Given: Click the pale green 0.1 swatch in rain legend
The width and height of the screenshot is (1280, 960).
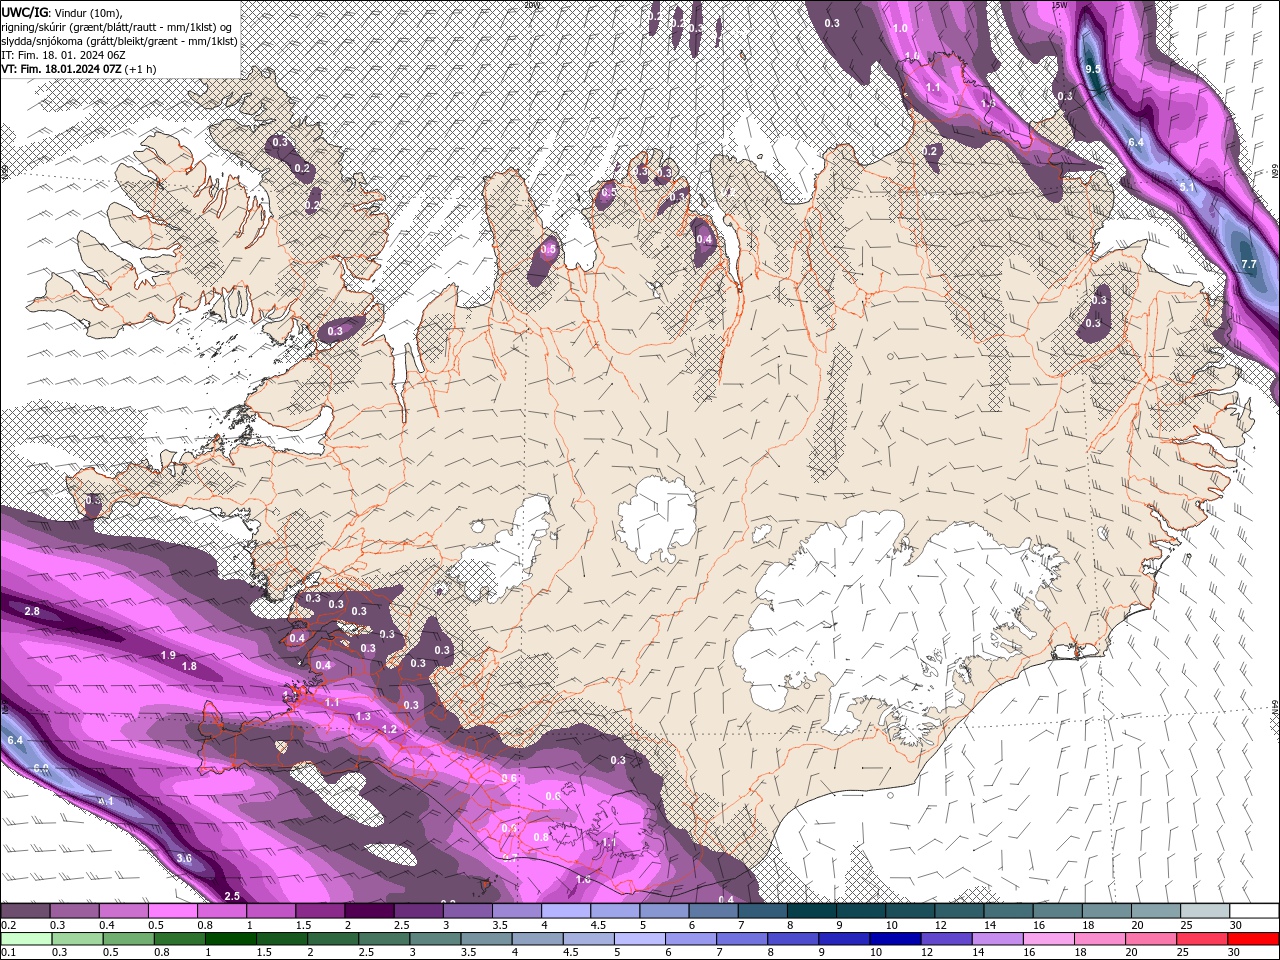Looking at the screenshot, I should [x=25, y=938].
